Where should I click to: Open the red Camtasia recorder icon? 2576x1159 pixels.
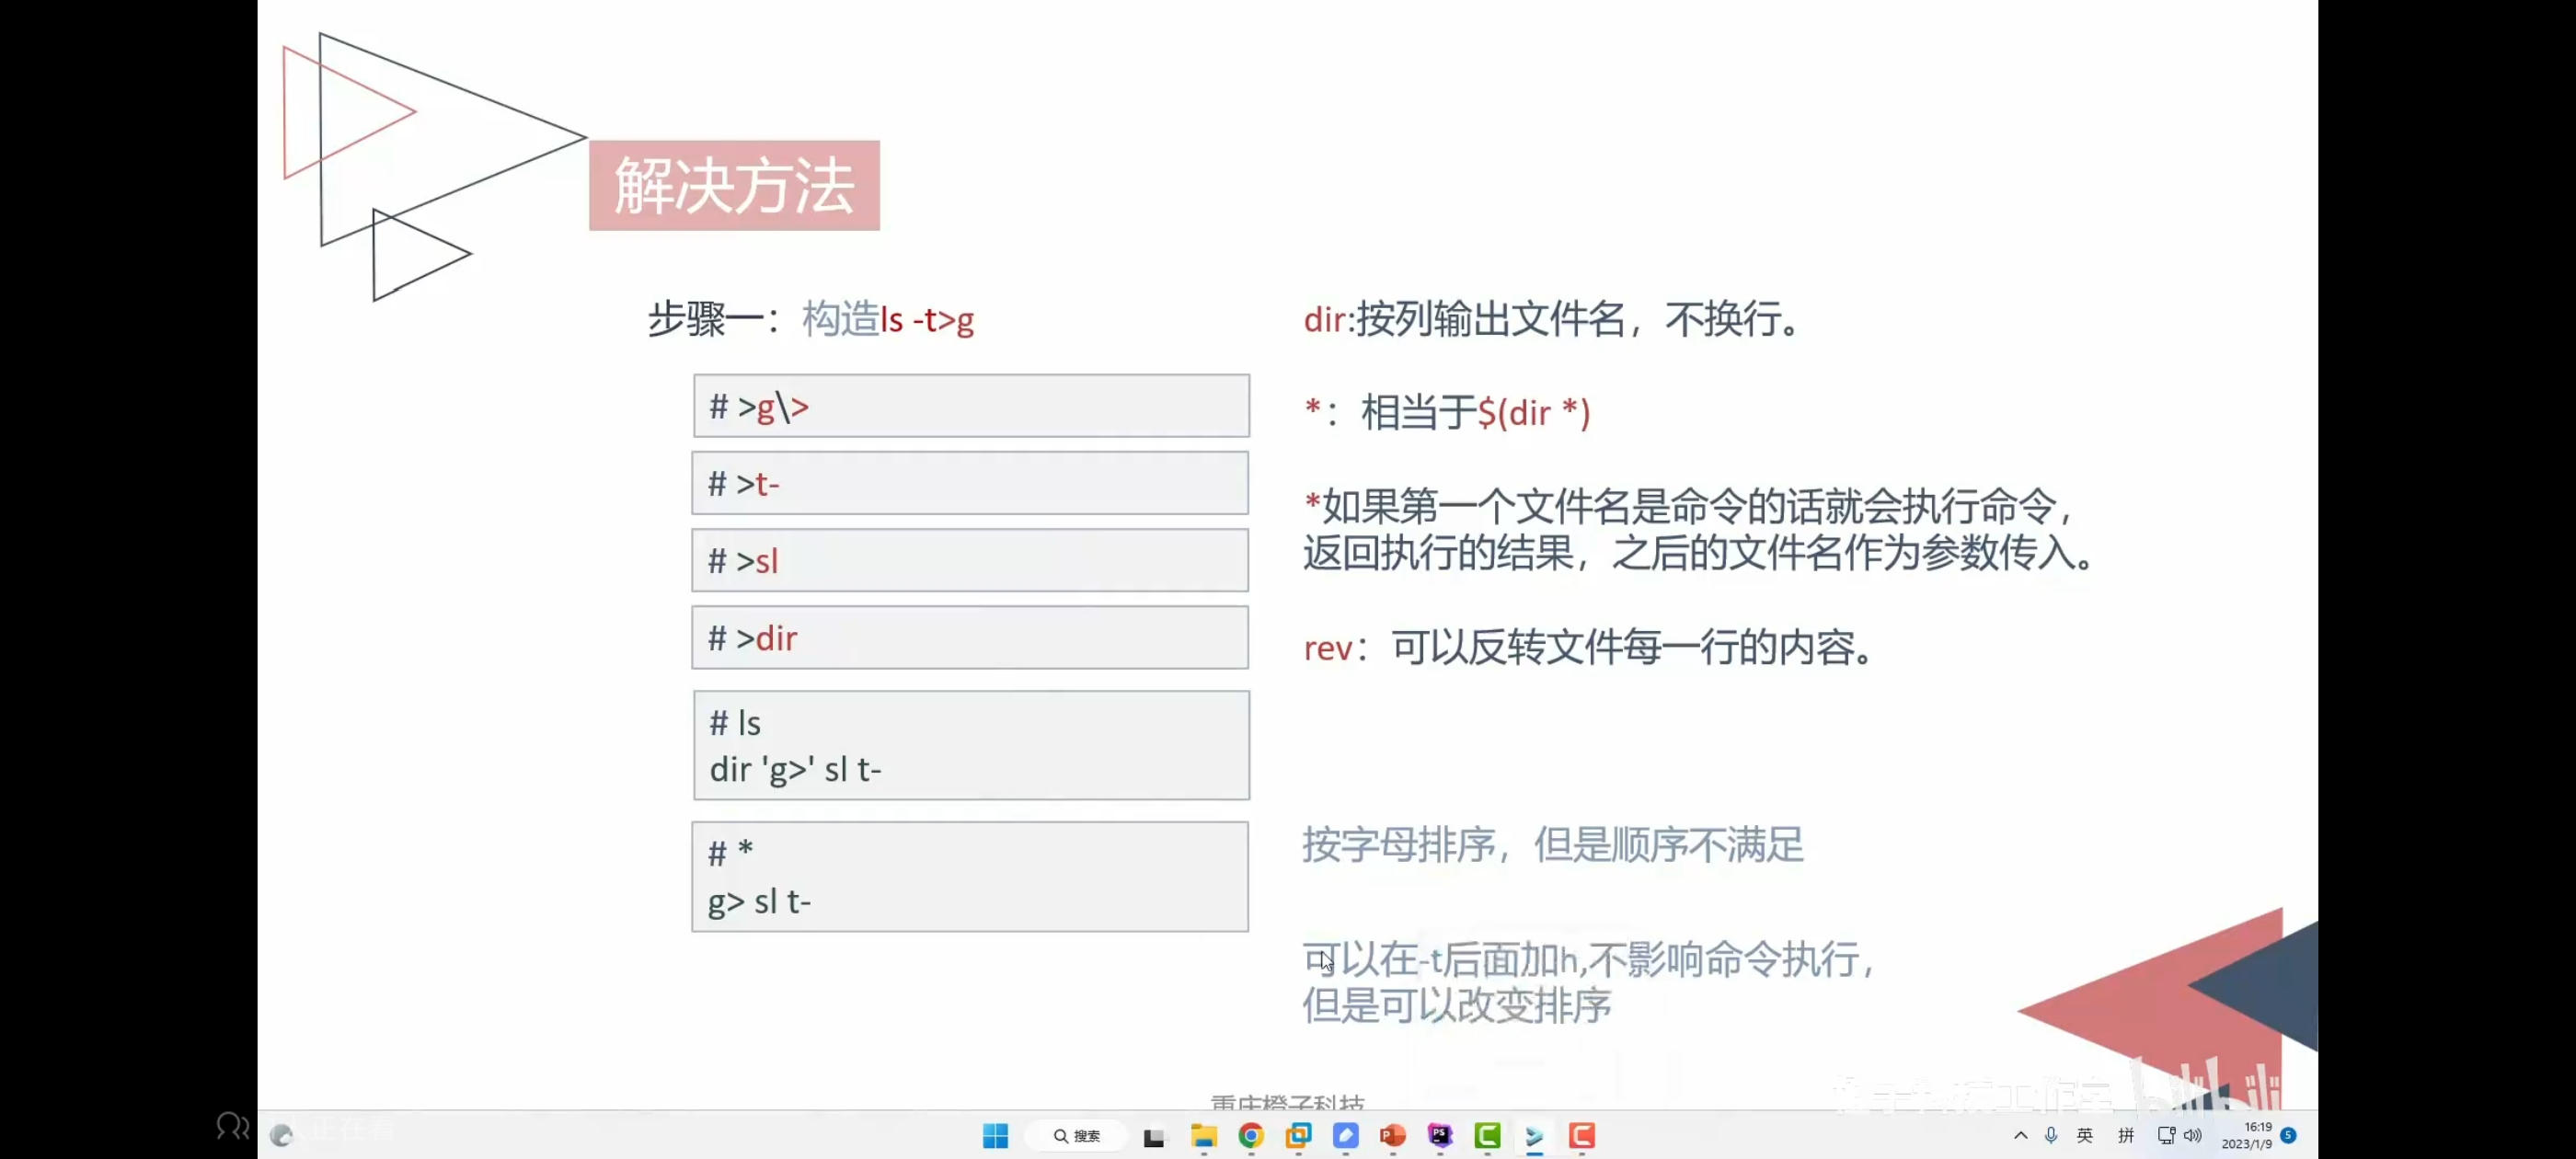pos(1581,1135)
